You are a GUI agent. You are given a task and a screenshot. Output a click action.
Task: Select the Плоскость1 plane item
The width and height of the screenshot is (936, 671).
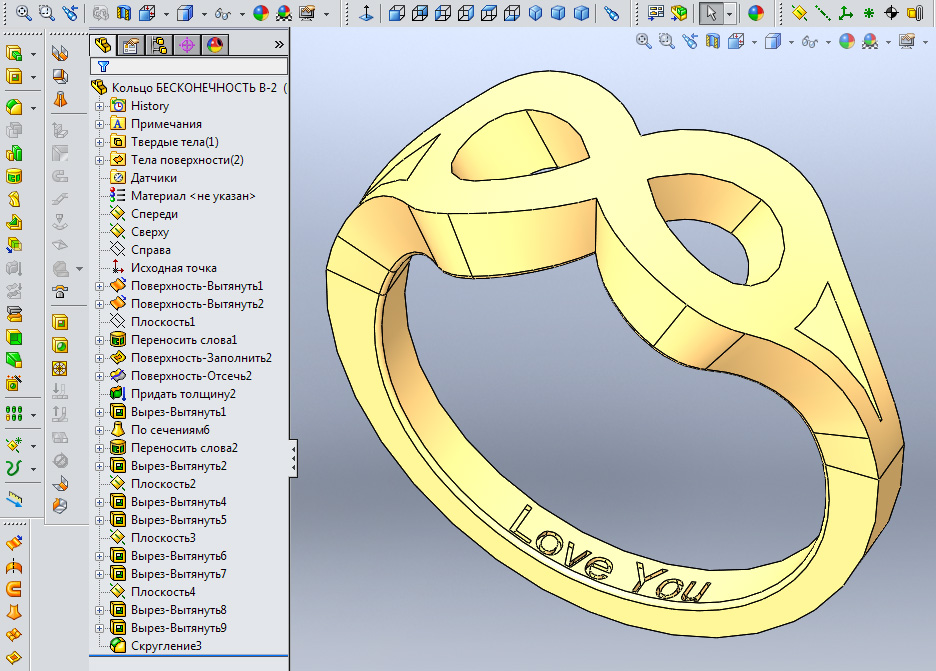click(162, 322)
